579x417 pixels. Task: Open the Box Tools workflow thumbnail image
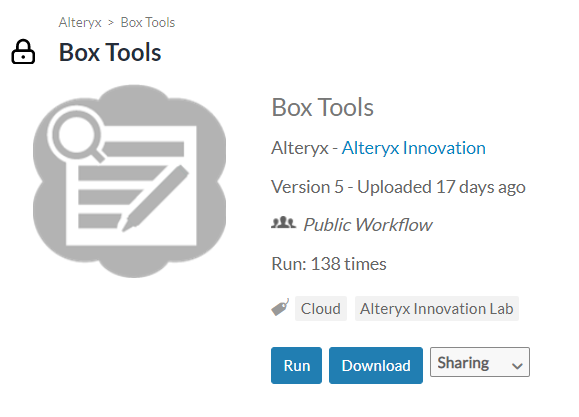pos(129,181)
